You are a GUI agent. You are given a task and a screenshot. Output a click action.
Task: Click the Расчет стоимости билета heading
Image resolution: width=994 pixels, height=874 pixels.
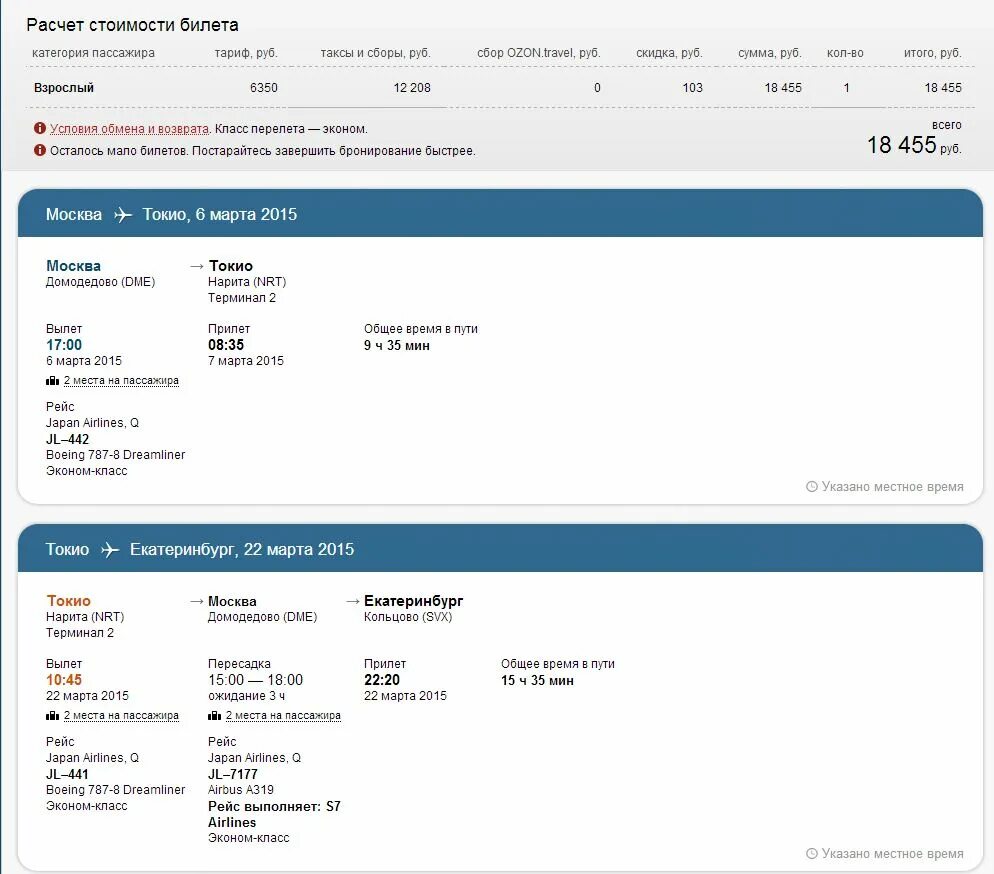click(132, 25)
